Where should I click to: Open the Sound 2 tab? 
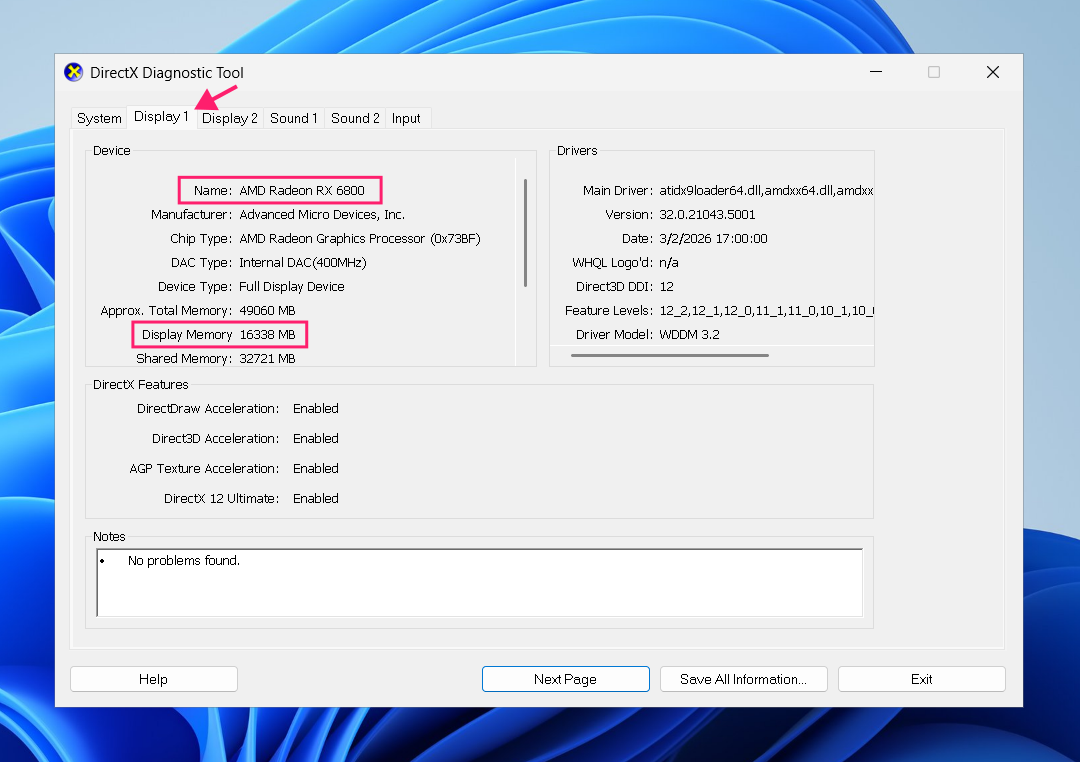click(x=355, y=119)
